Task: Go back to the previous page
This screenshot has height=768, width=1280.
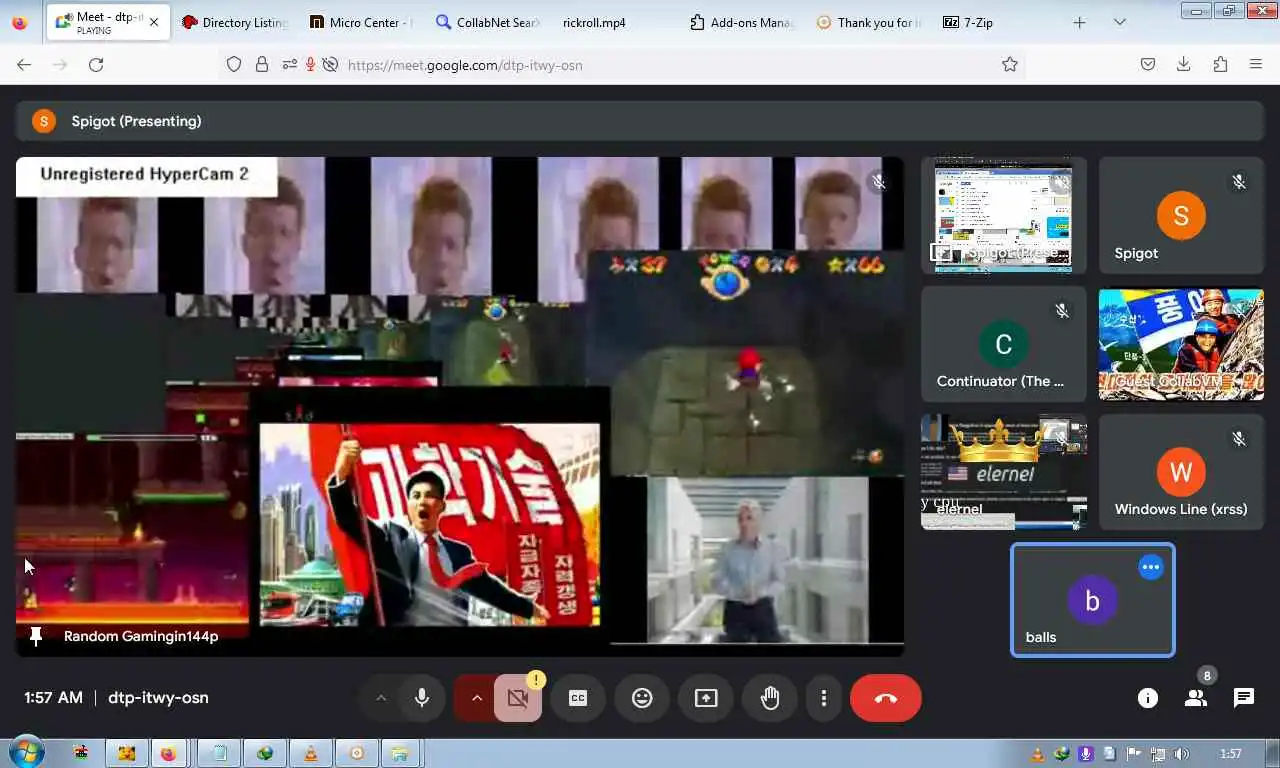Action: pos(24,64)
